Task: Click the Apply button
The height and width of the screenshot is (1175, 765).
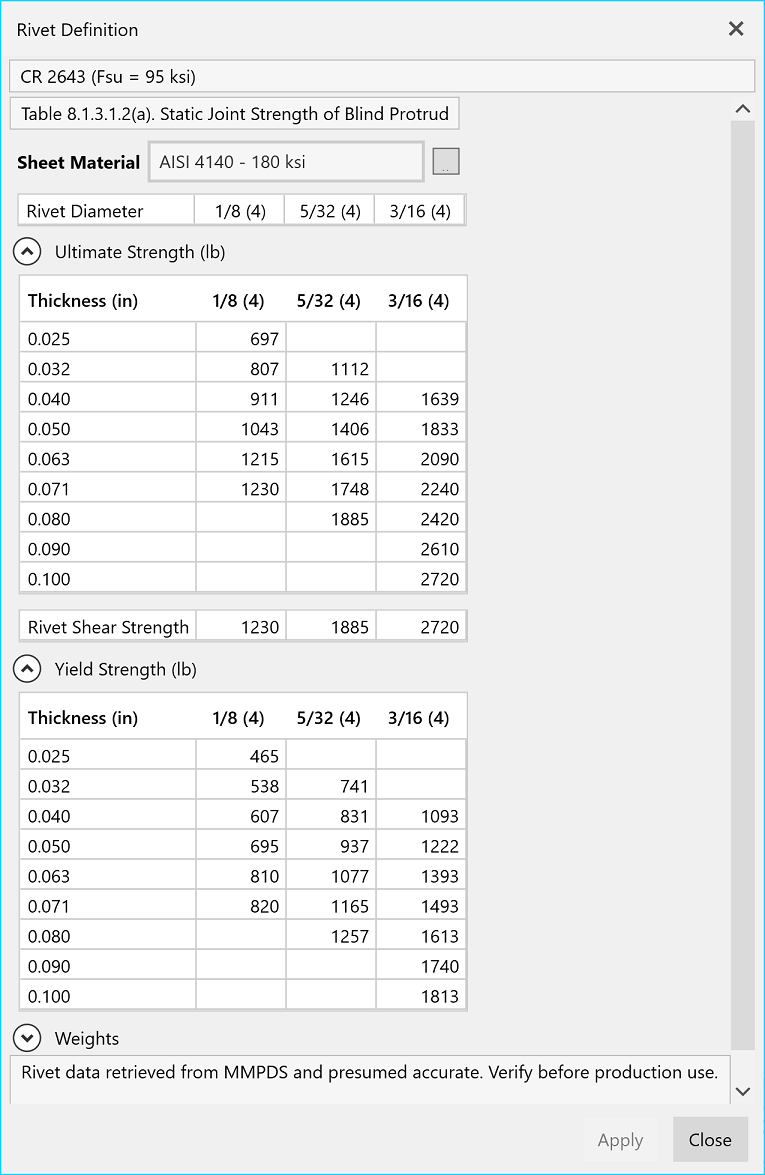Action: point(620,1140)
